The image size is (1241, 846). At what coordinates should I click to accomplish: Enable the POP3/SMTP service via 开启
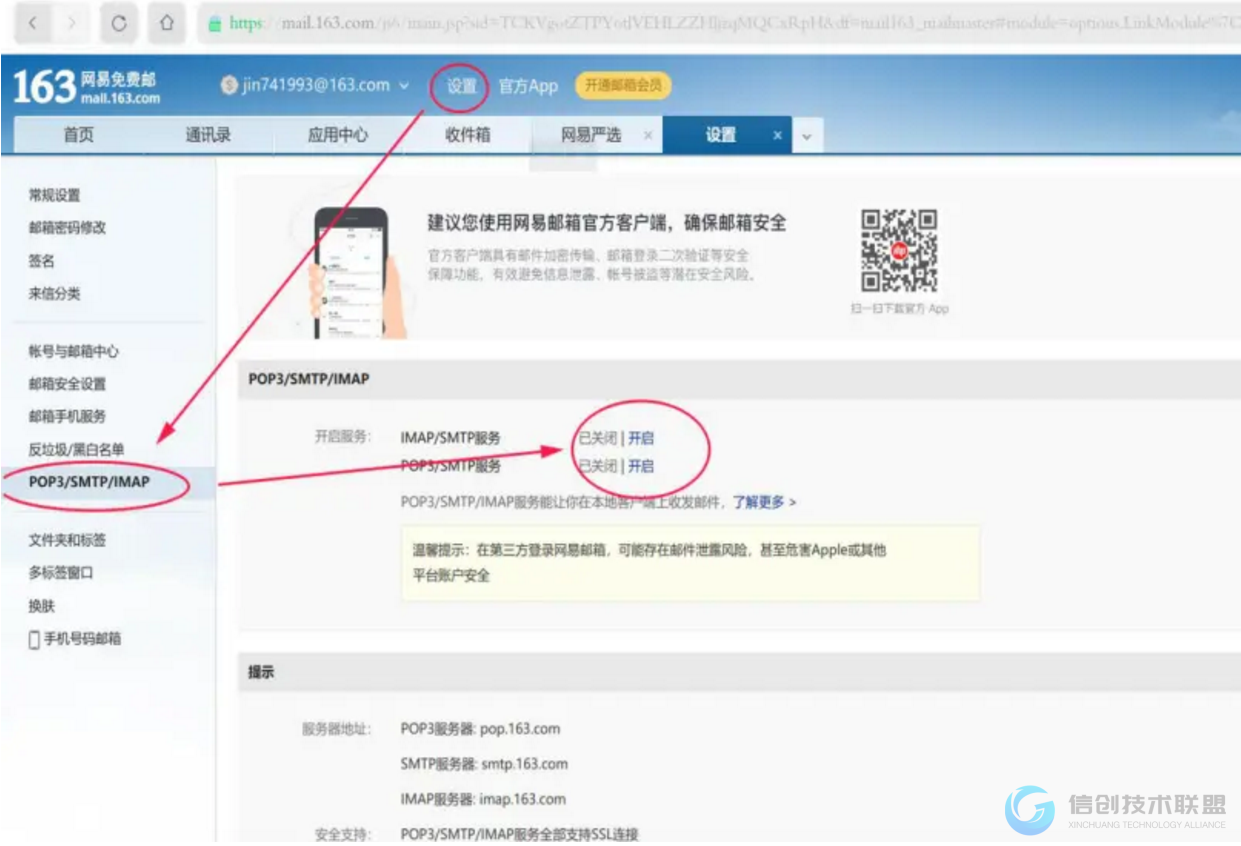pos(640,466)
